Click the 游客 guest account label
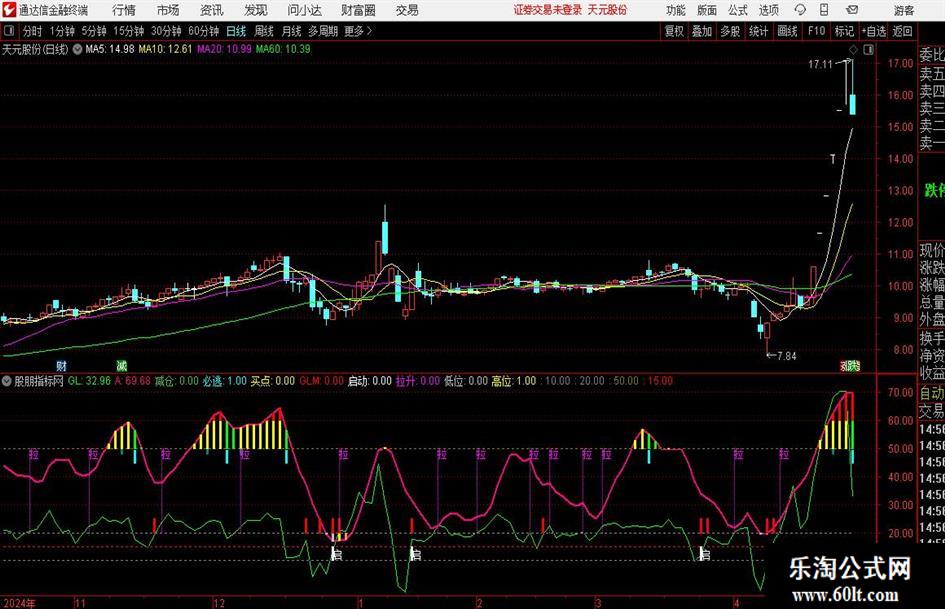Screen dimensions: 945x609 click(x=904, y=10)
